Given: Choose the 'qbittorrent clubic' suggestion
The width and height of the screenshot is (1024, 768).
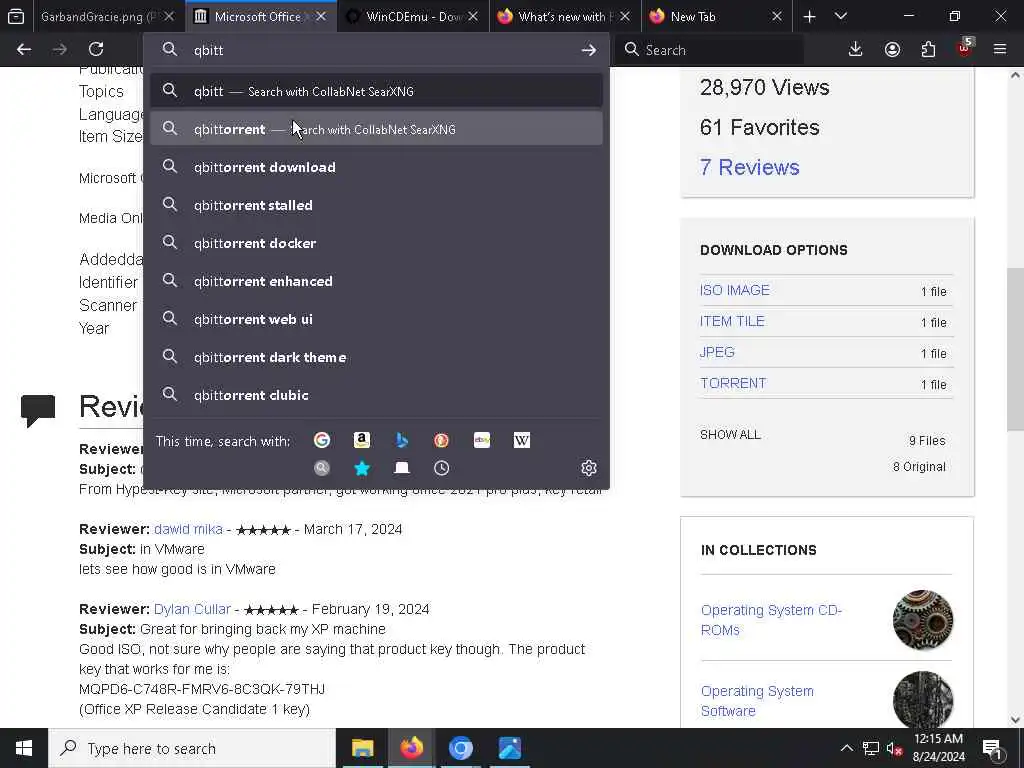Looking at the screenshot, I should (x=376, y=395).
